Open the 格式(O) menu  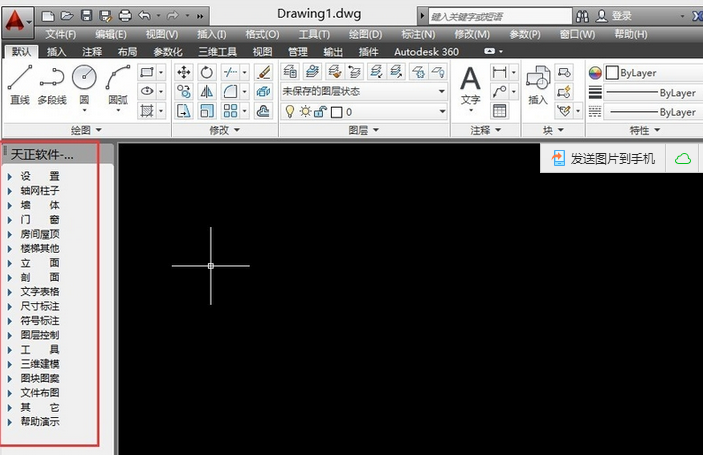click(x=262, y=35)
